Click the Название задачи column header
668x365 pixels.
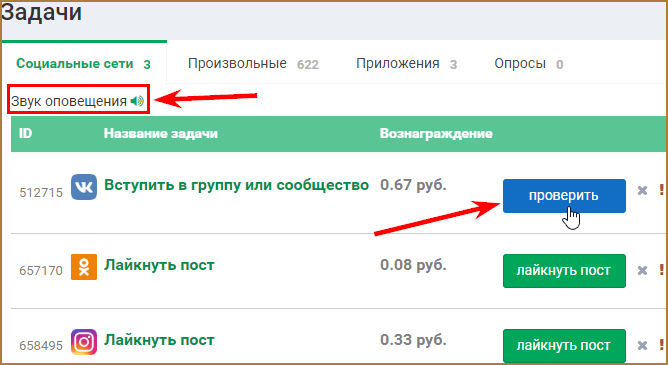(161, 134)
